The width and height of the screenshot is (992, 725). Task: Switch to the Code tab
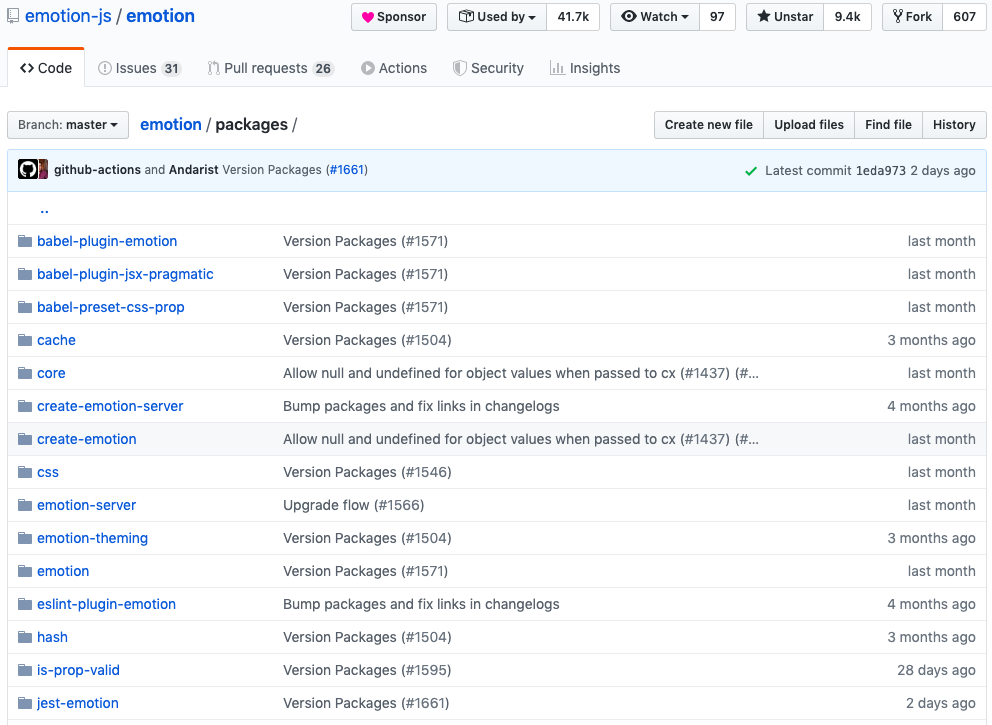[46, 68]
